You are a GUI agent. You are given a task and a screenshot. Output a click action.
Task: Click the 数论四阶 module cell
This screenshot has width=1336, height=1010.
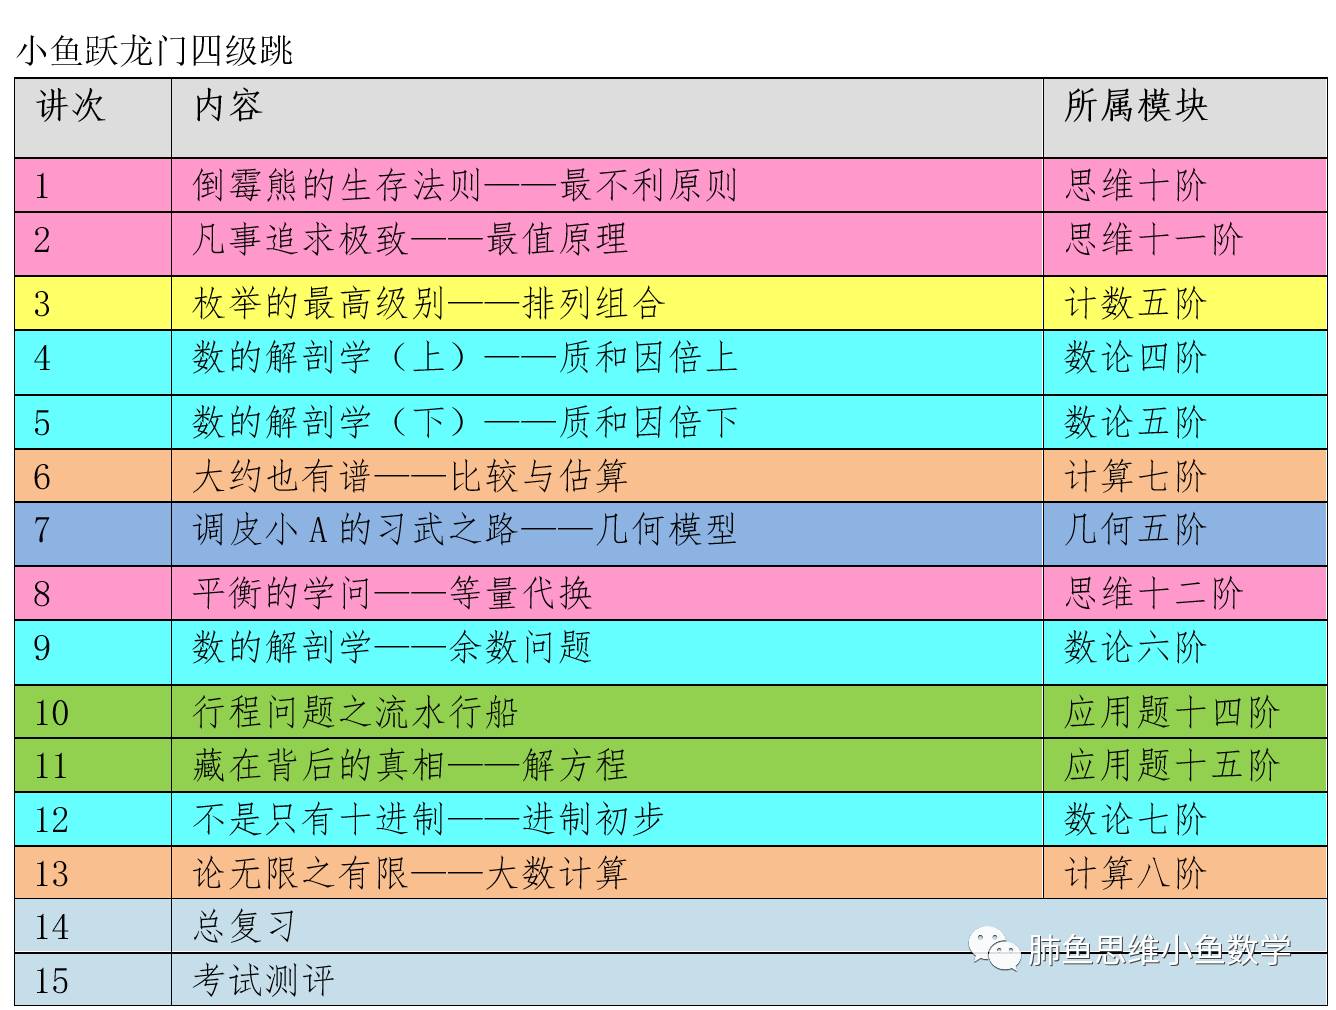tap(1185, 362)
